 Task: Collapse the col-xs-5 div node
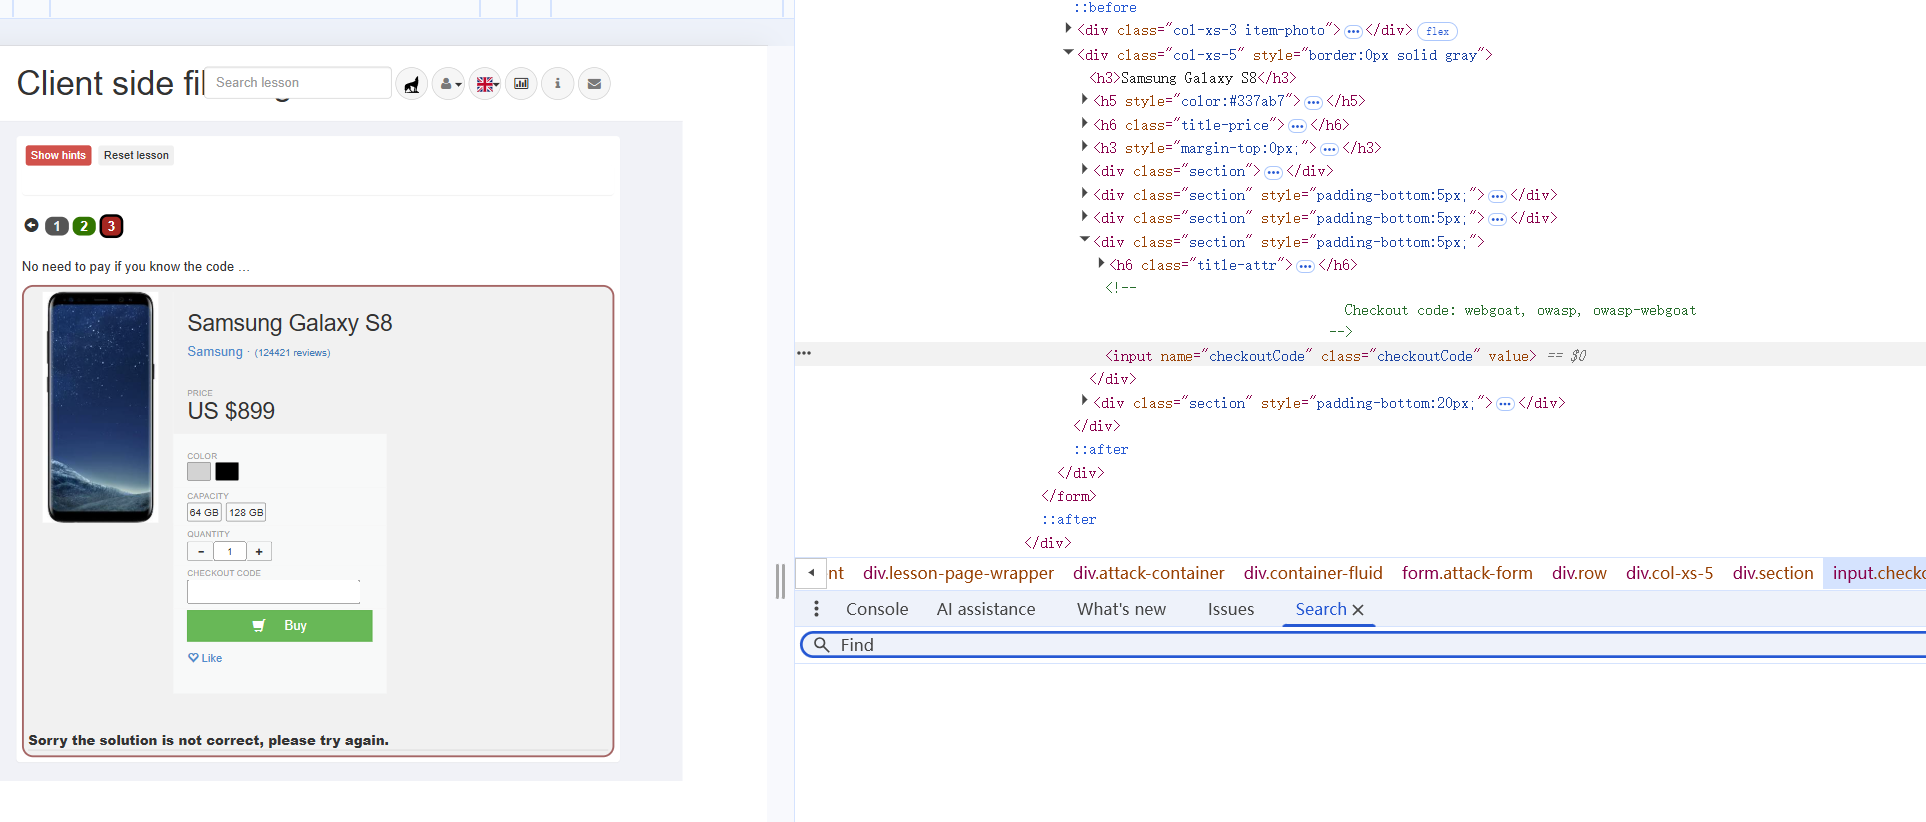click(1068, 54)
